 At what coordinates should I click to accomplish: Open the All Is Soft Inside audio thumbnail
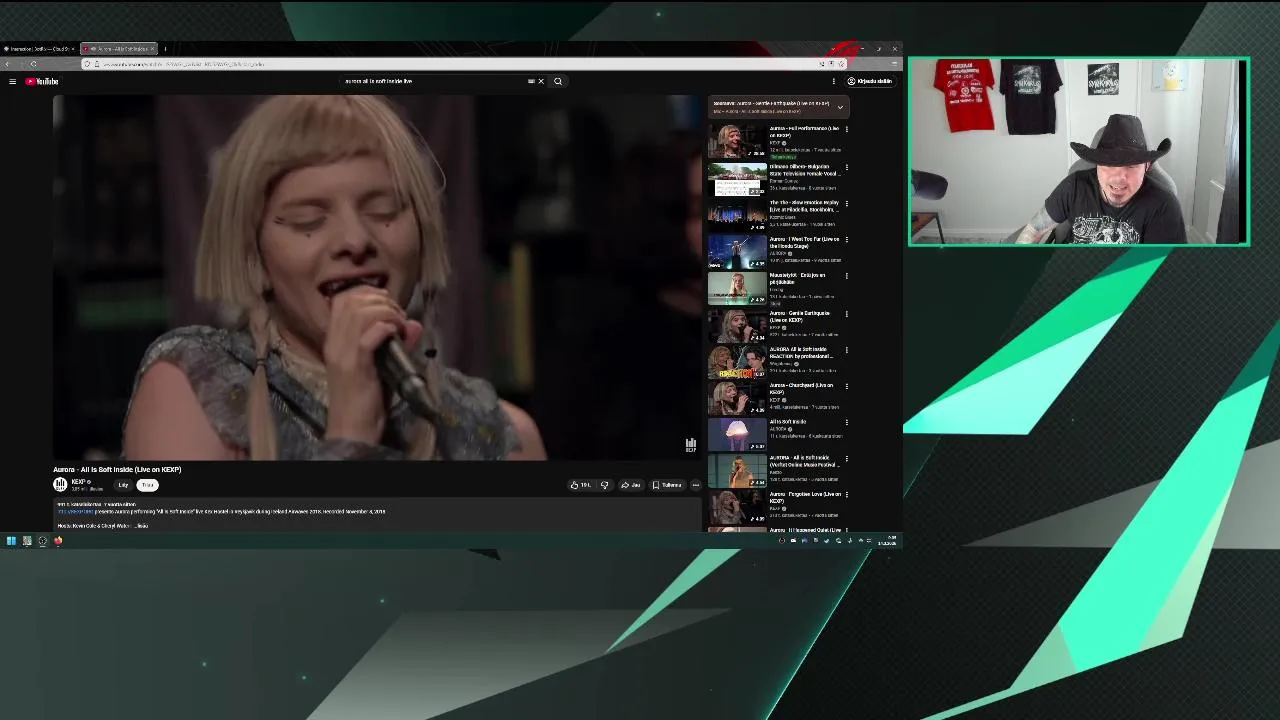pyautogui.click(x=737, y=432)
